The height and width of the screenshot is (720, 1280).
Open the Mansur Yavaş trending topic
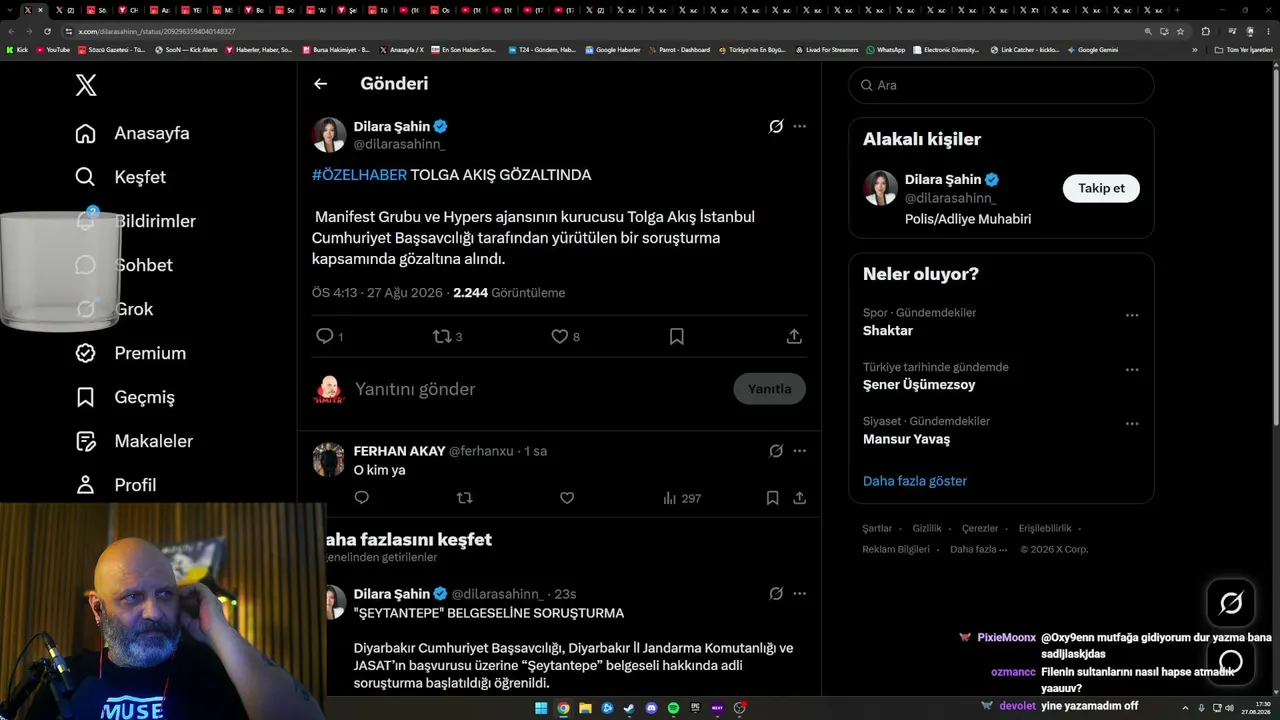pyautogui.click(x=907, y=439)
